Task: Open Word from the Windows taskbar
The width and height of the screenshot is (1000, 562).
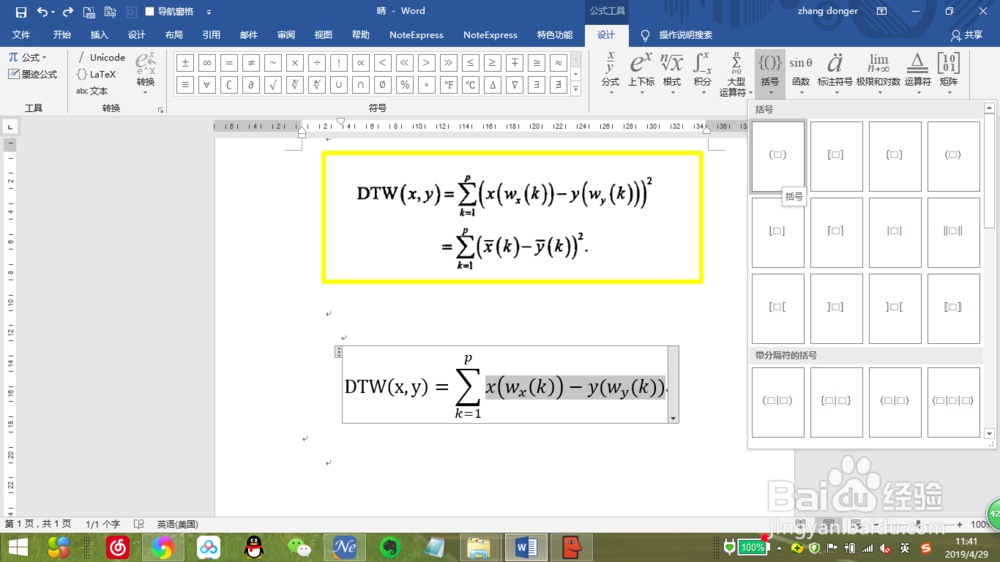Action: click(526, 547)
